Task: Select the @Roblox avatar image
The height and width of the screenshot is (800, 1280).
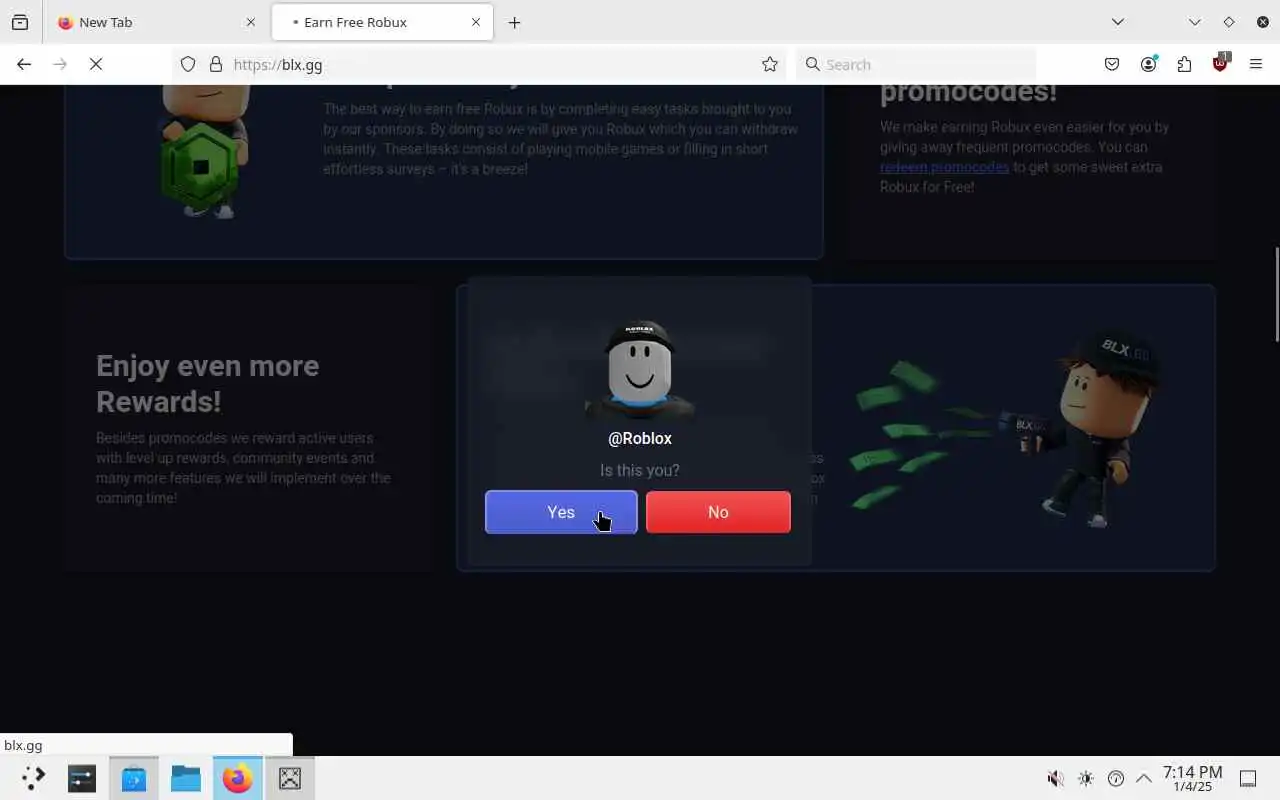Action: [x=640, y=370]
